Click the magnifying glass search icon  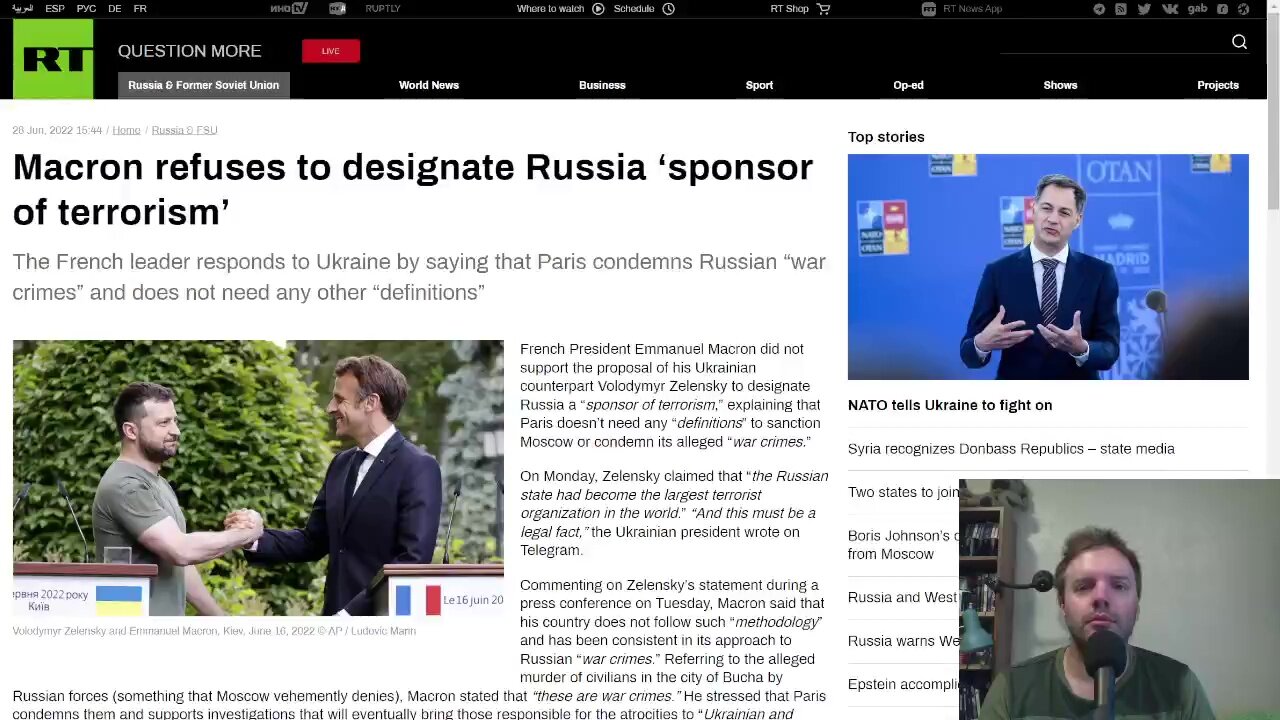(1239, 41)
